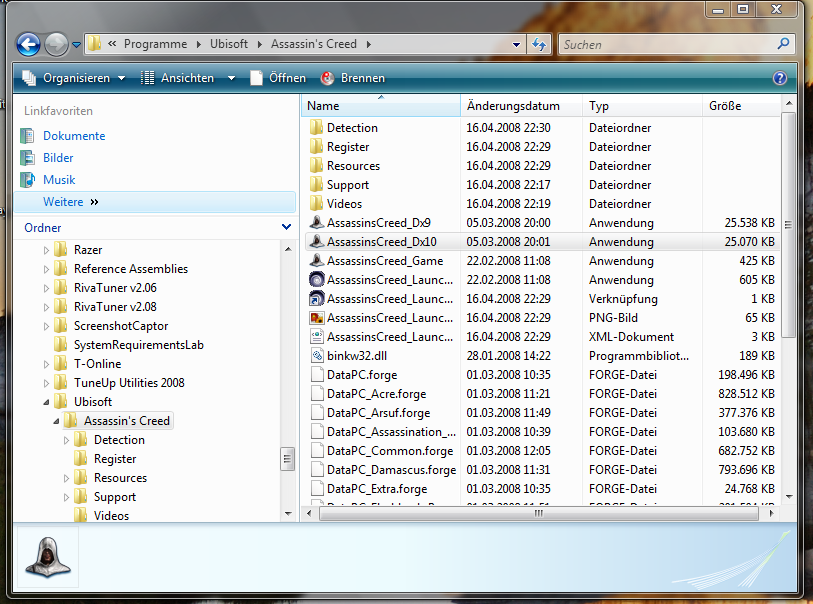This screenshot has height=604, width=813.
Task: Click the Ubisoft launcher icon sized 605 KB
Action: [x=316, y=279]
